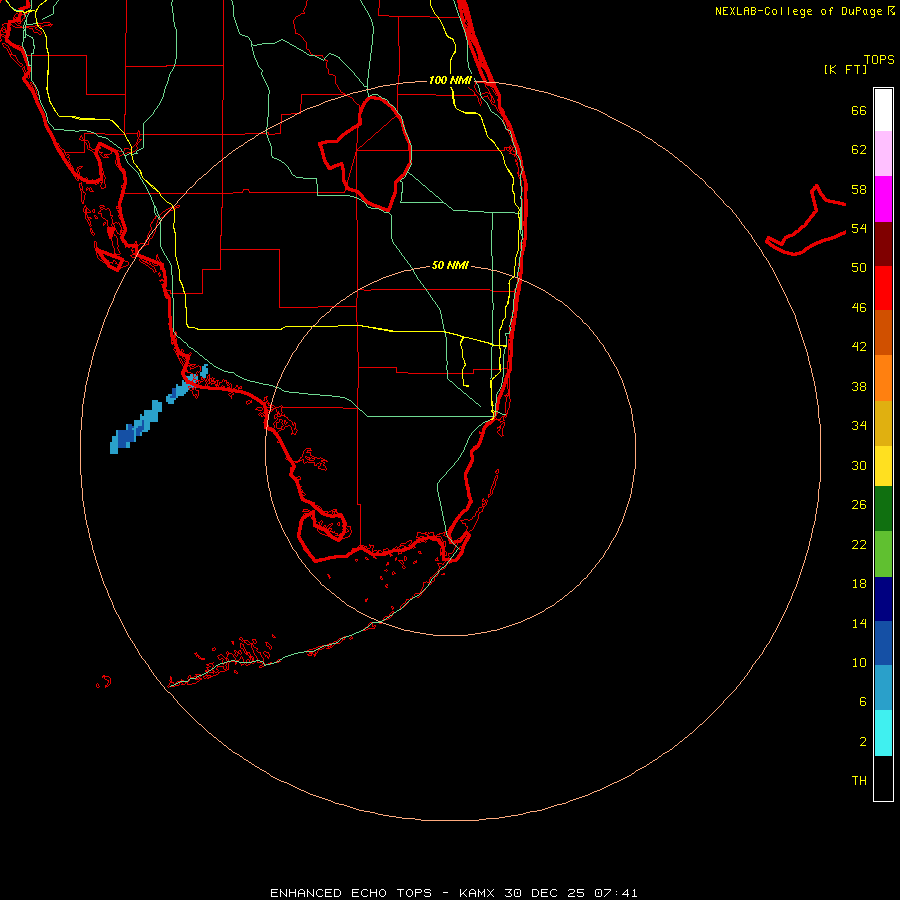Viewport: 900px width, 900px height.
Task: Click the white 66 kft color swatch
Action: coord(883,110)
